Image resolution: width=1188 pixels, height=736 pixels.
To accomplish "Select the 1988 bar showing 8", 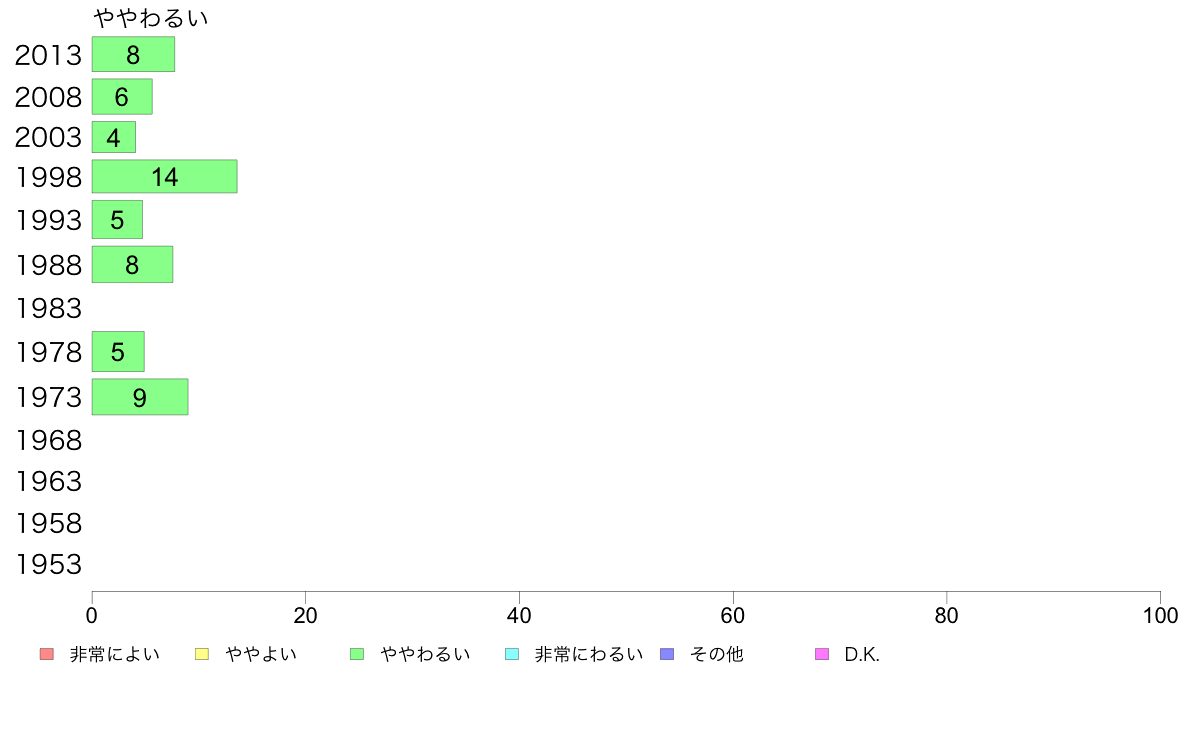I will (x=133, y=265).
